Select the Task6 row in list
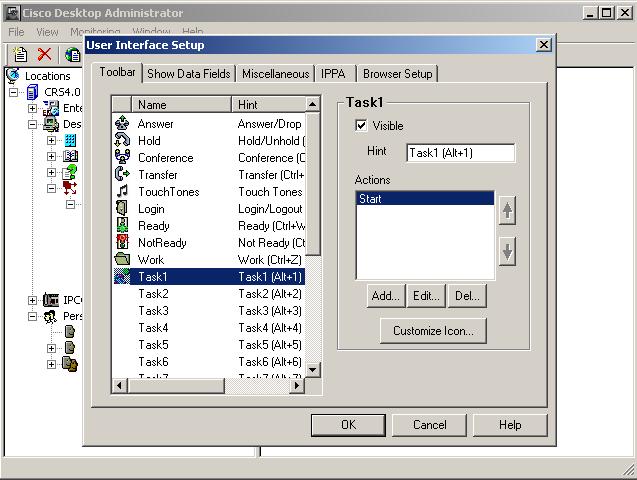The width and height of the screenshot is (637, 480). (x=209, y=362)
